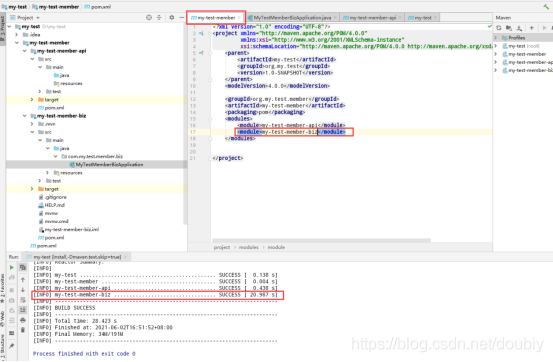553x362 pixels.
Task: Click Download Sources and Documentation icon
Action: (519, 28)
